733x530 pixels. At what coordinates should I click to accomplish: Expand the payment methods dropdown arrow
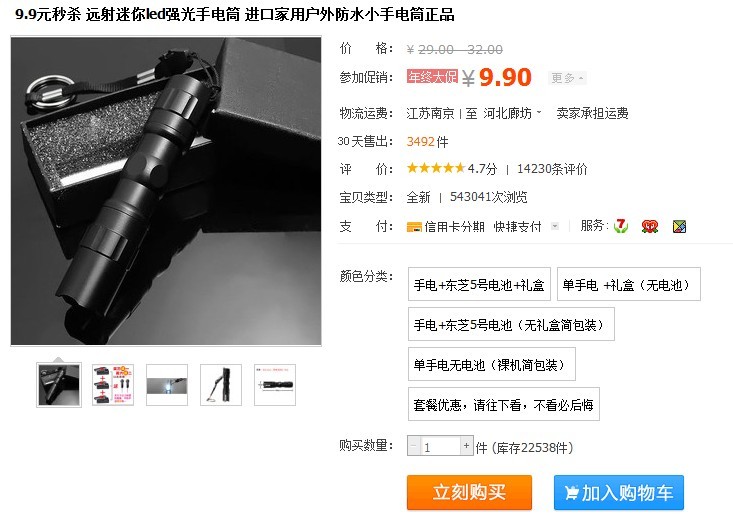click(x=555, y=226)
